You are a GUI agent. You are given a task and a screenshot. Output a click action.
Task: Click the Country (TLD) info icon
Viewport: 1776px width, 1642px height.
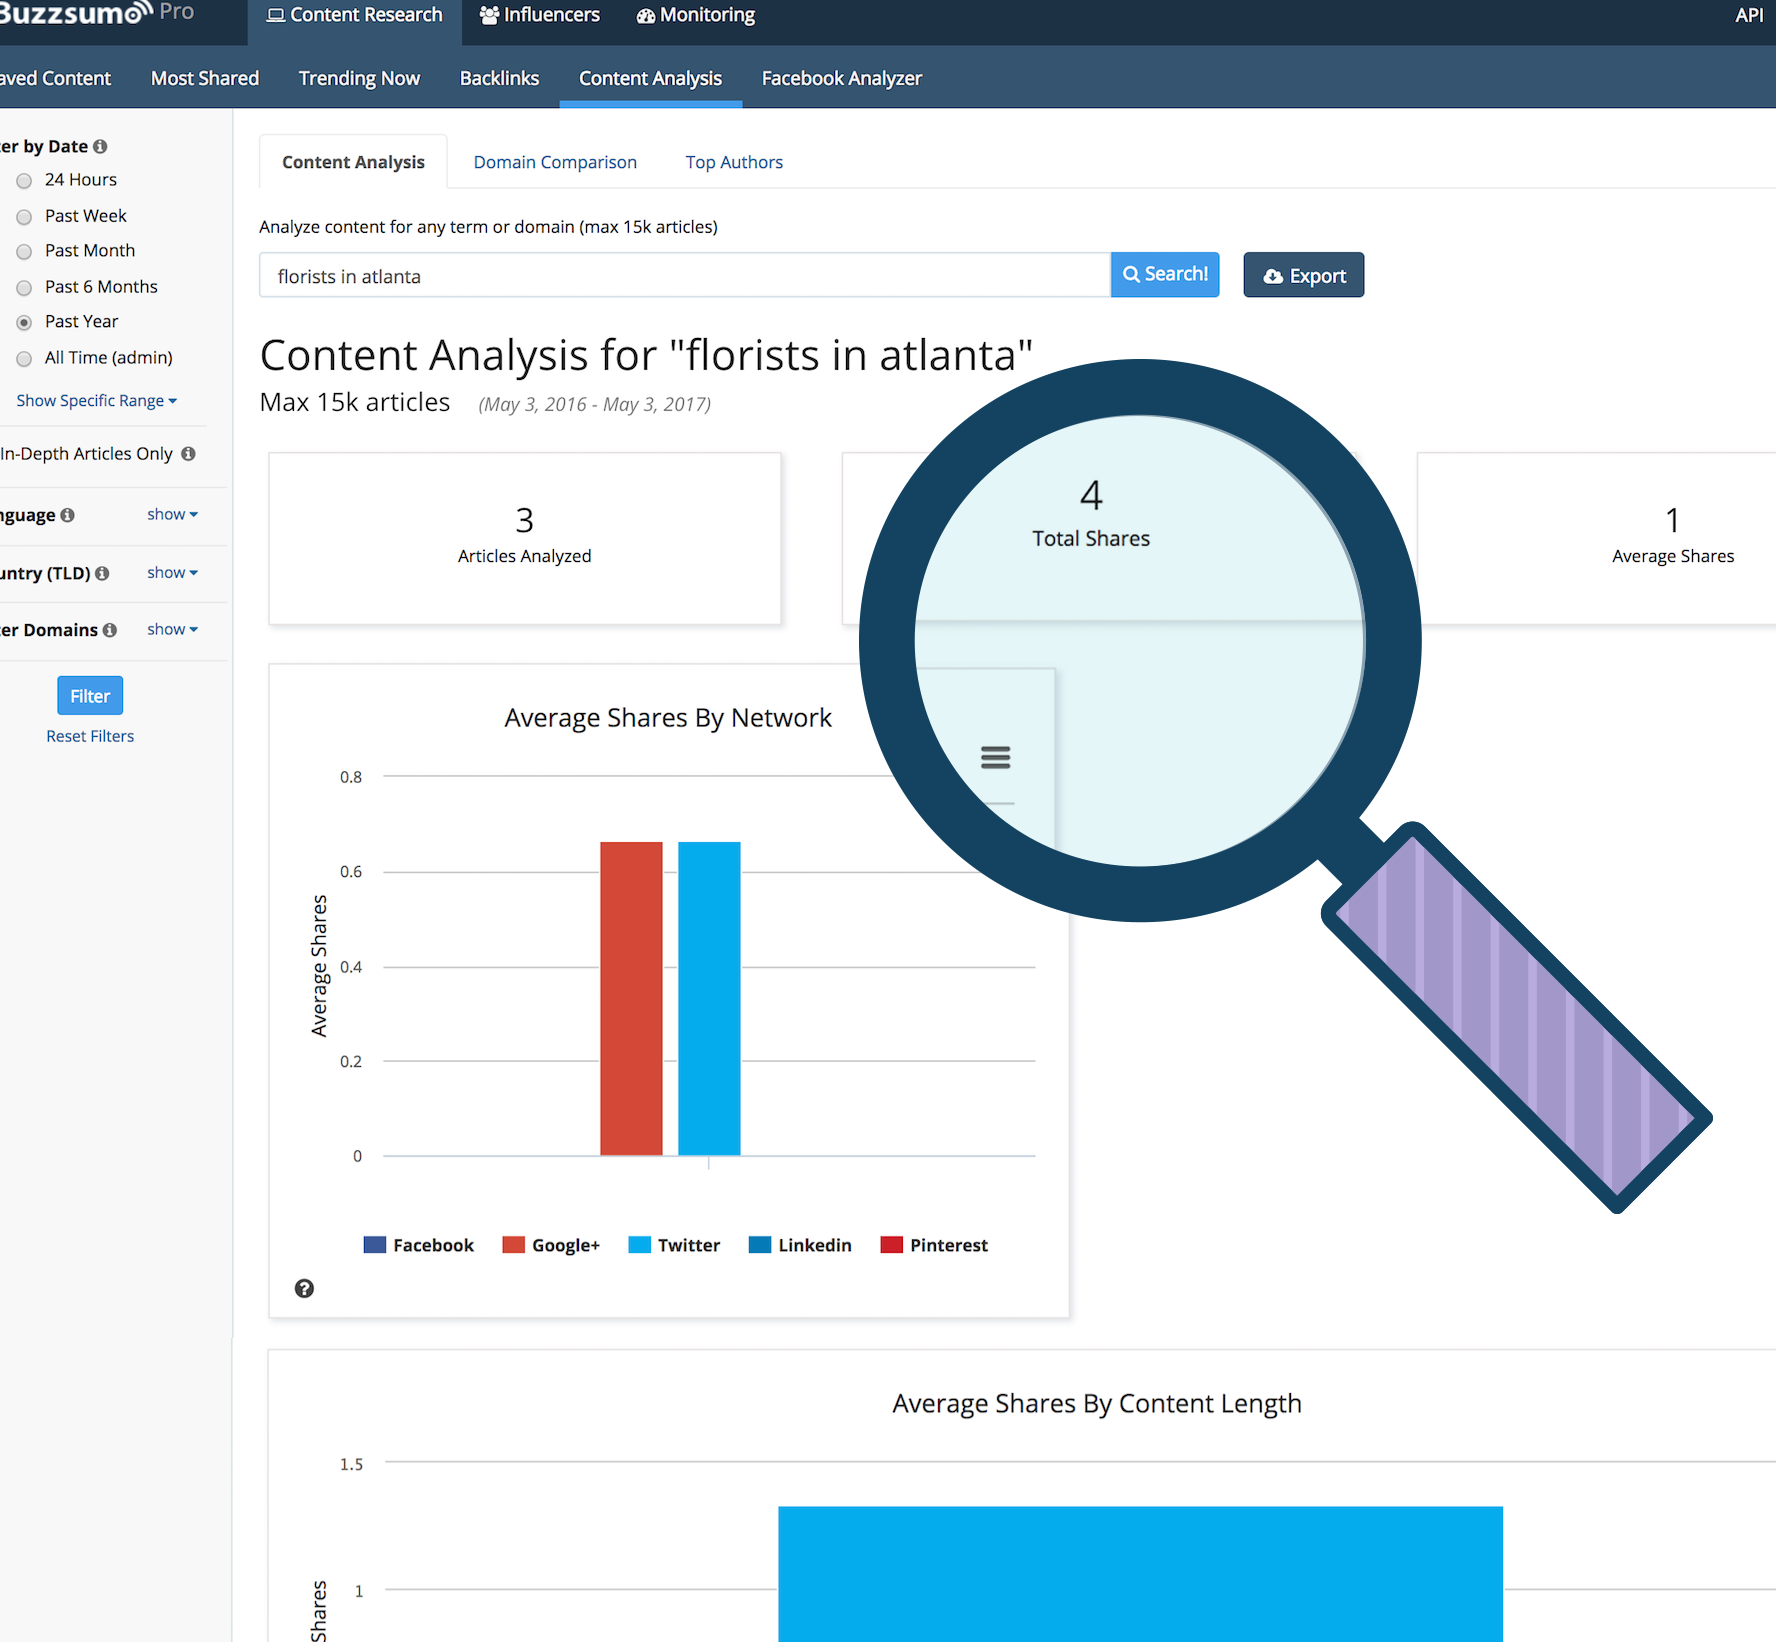tap(102, 573)
